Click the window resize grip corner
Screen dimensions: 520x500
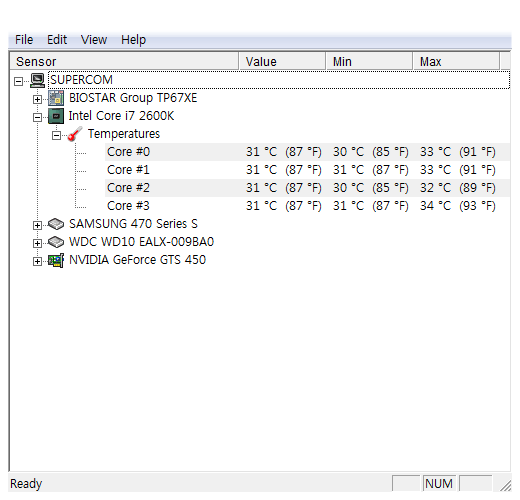click(x=506, y=486)
